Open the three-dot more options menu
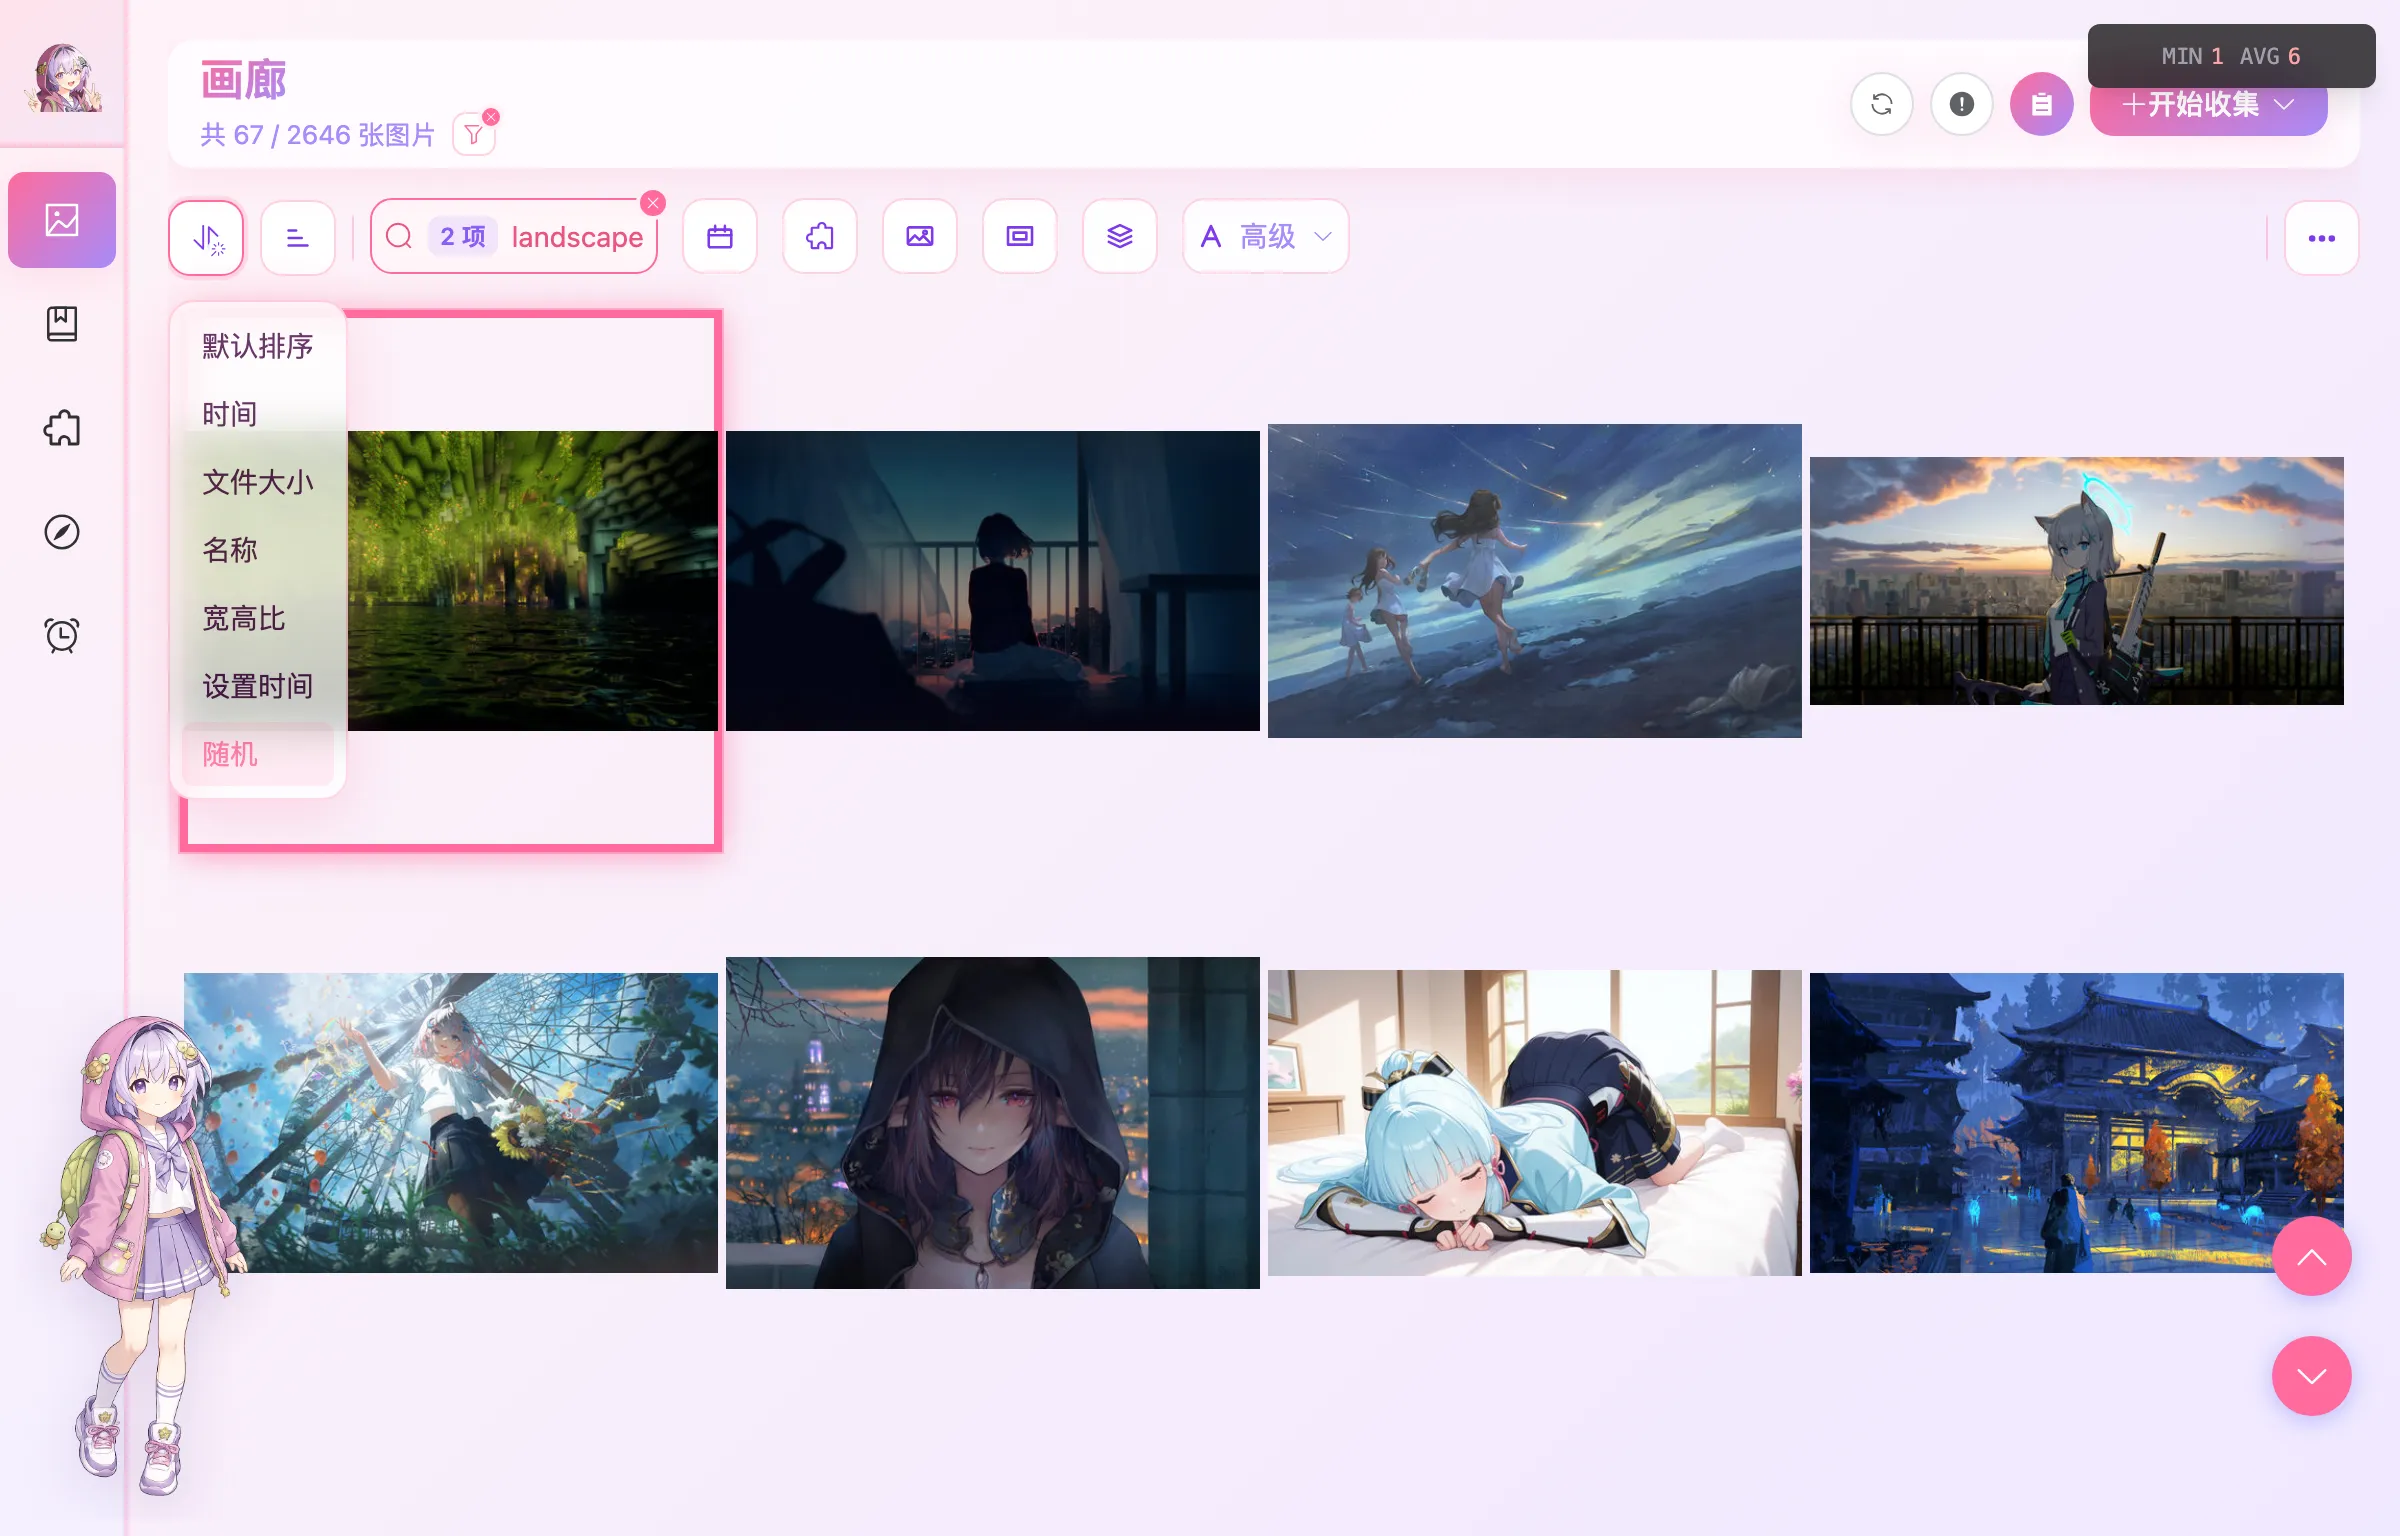 2322,238
